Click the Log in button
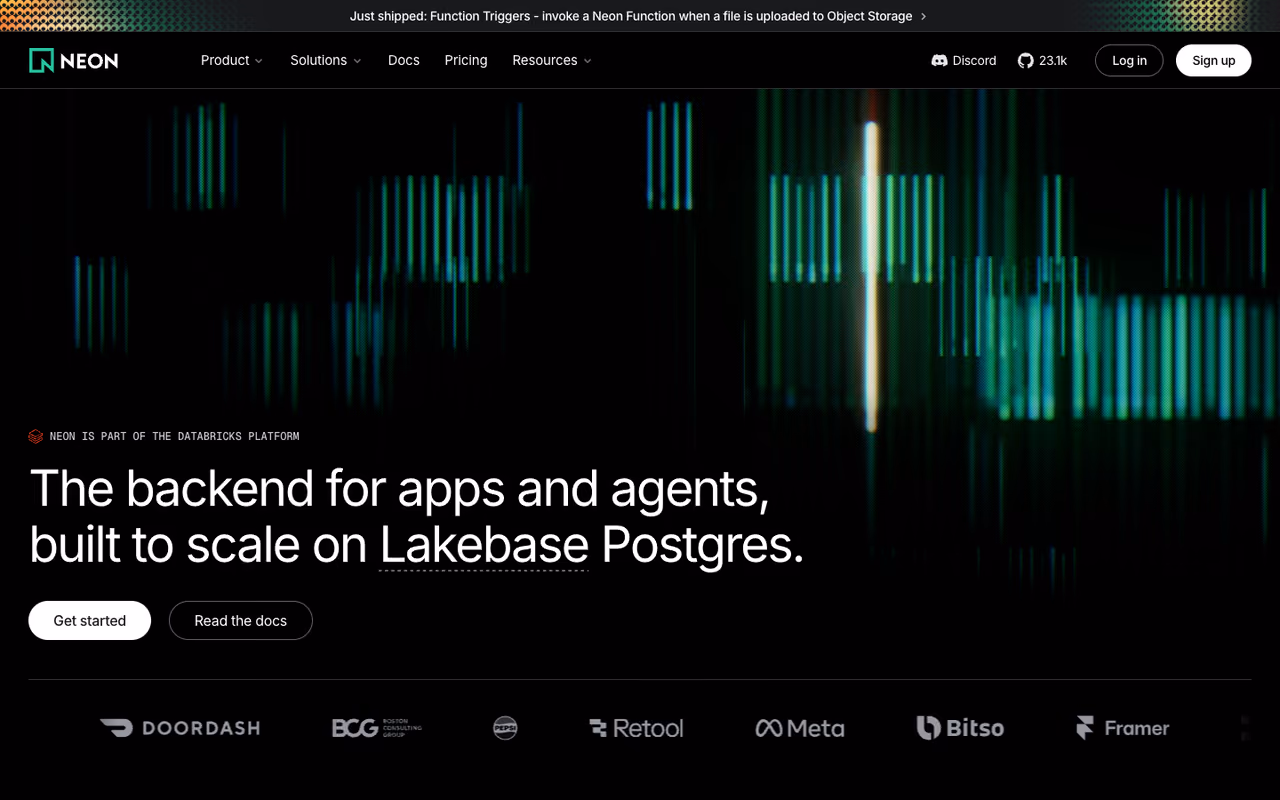Screen dimensions: 1280x800 1129,60
